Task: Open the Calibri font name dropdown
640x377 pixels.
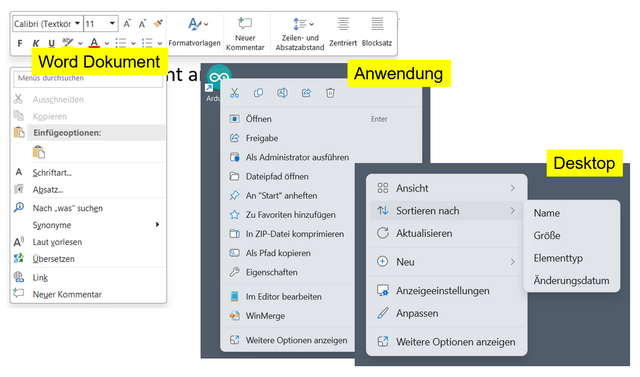Action: [x=77, y=24]
